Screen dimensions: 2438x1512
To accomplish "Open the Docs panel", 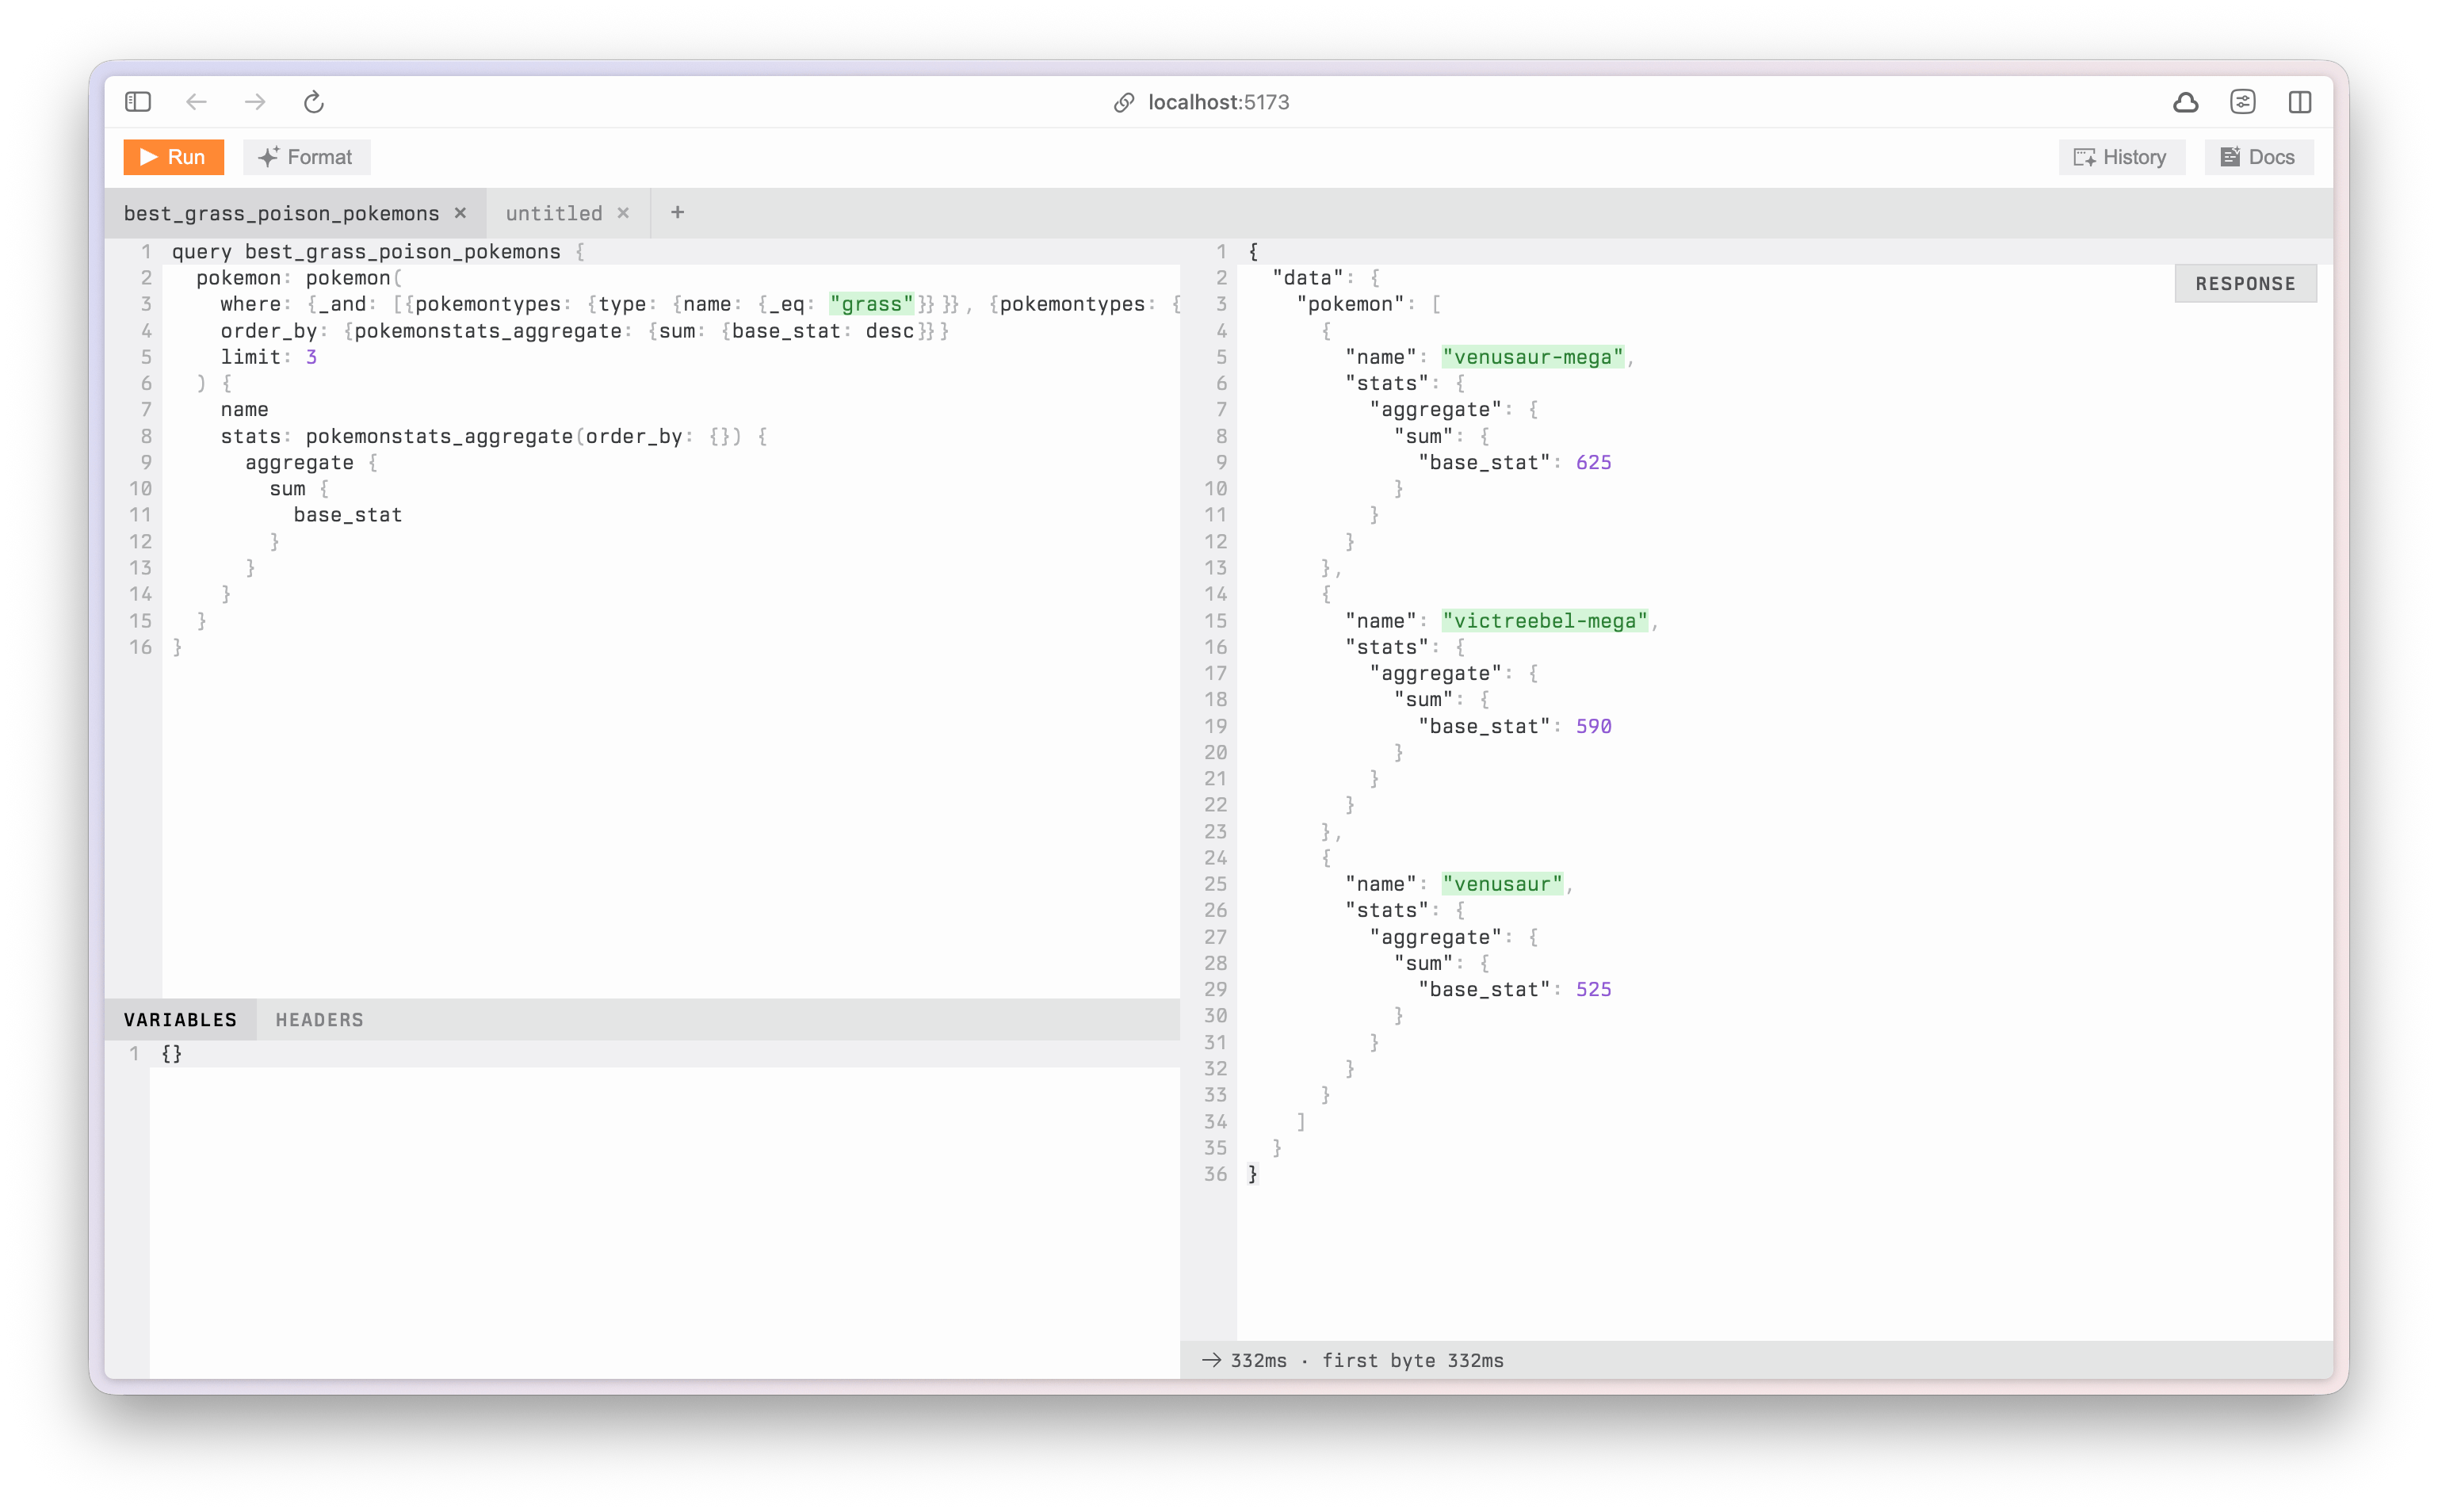I will point(2258,157).
